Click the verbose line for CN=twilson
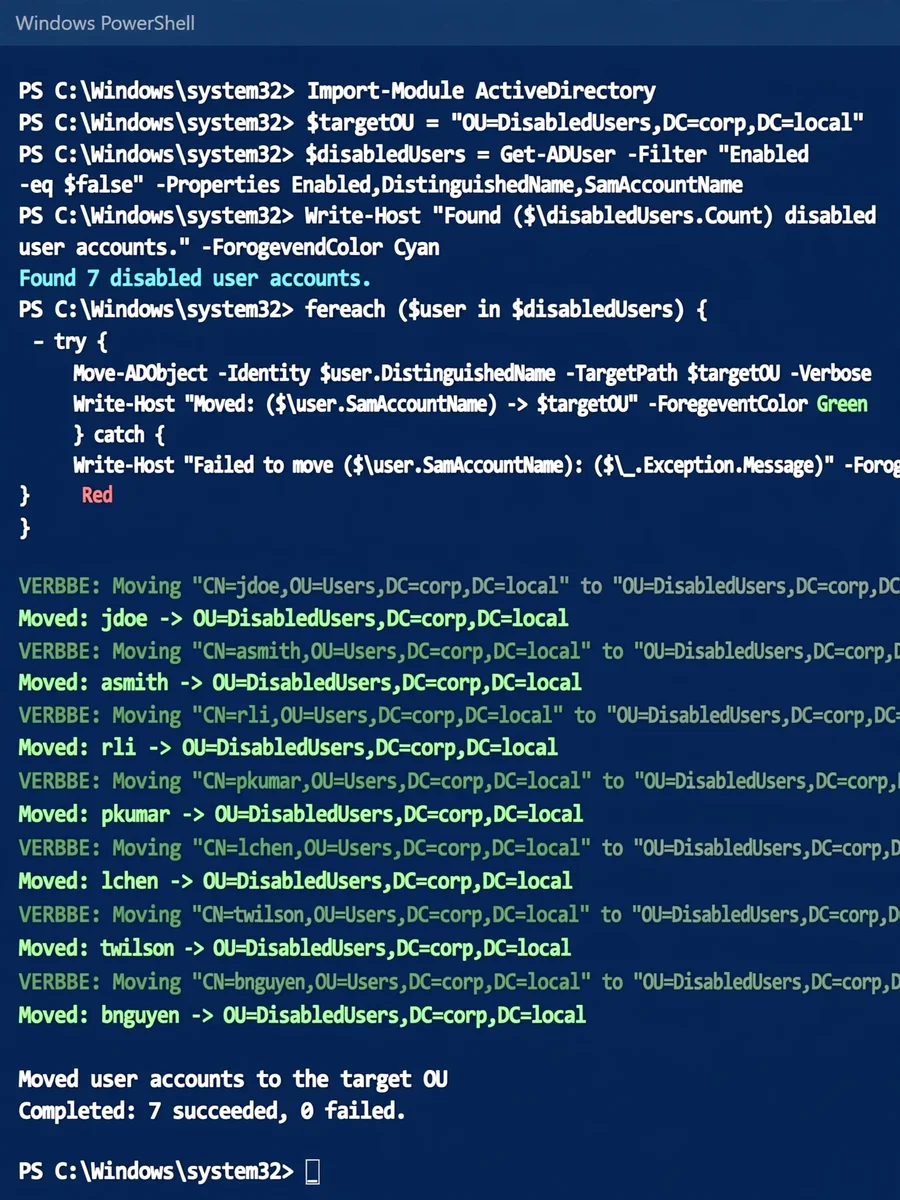The image size is (900, 1200). click(x=459, y=914)
